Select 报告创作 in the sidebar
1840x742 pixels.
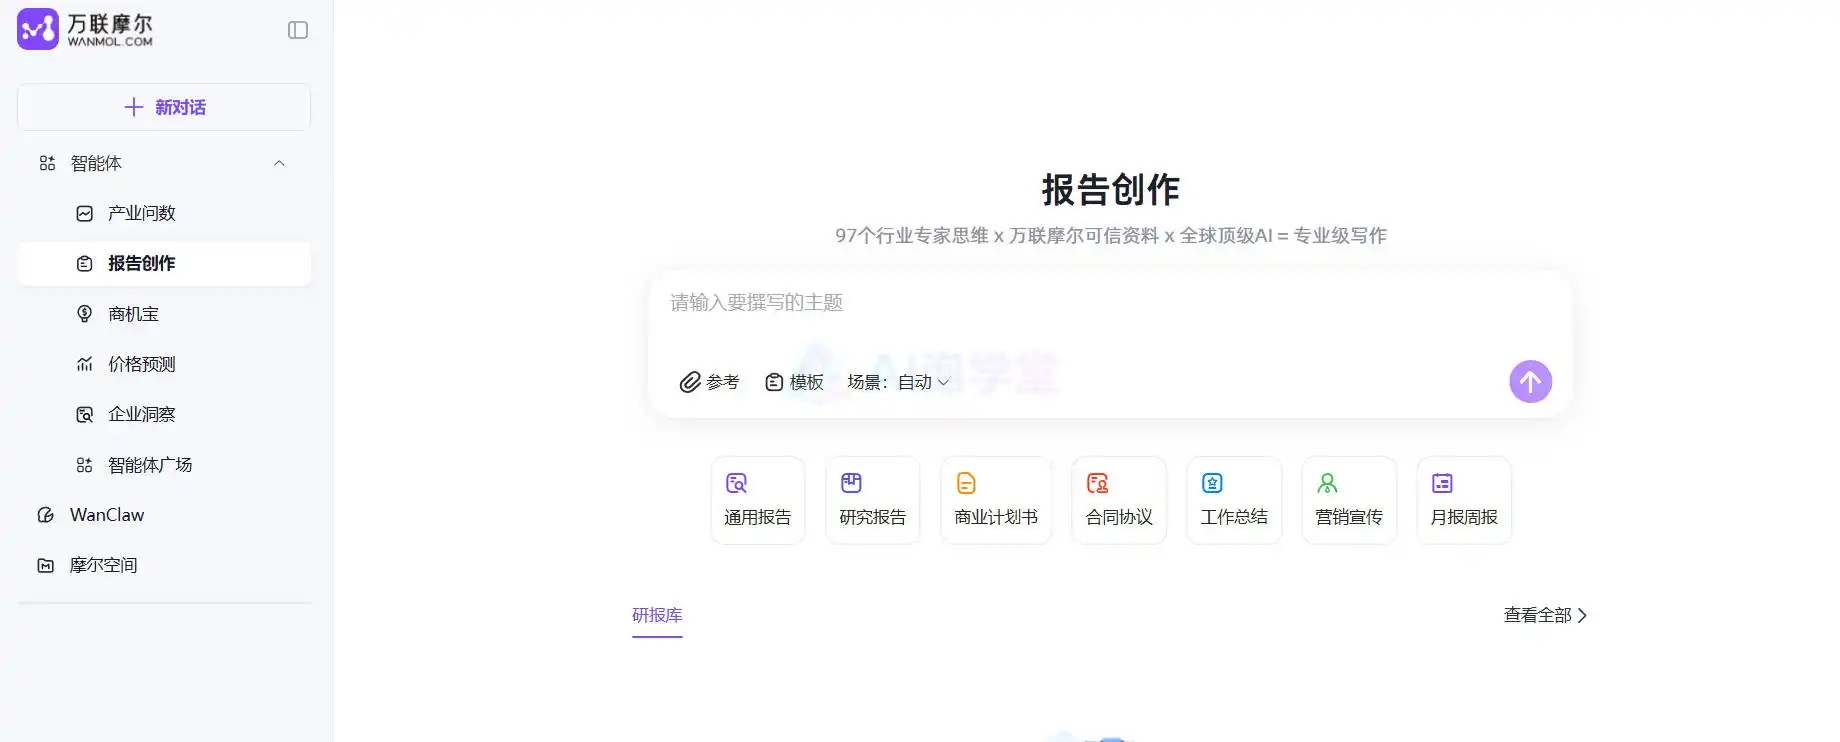click(164, 263)
